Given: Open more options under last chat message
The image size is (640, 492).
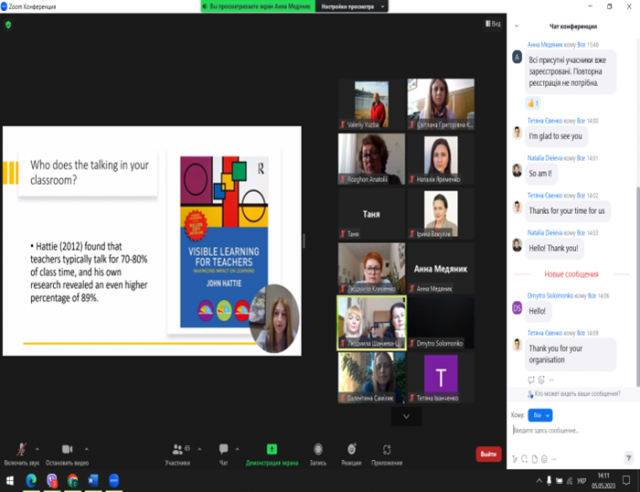Looking at the screenshot, I should [x=551, y=380].
